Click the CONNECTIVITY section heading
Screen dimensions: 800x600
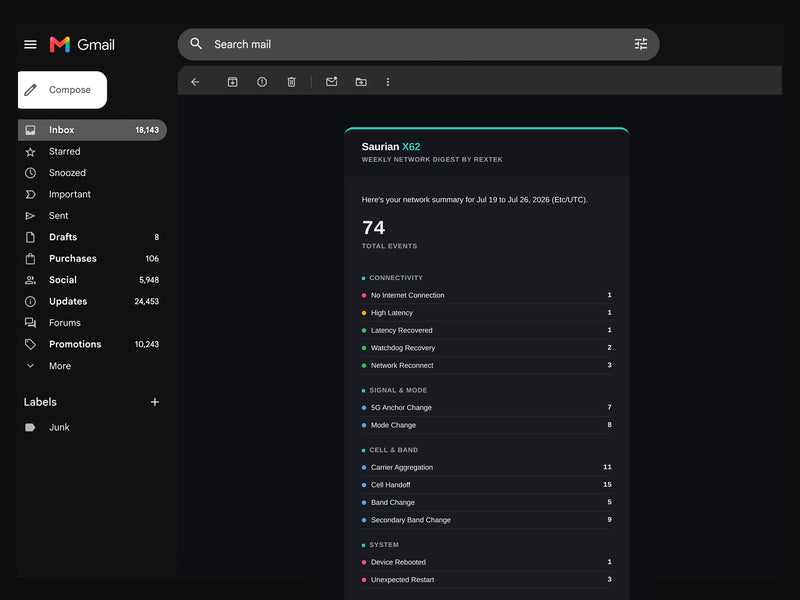coord(396,278)
